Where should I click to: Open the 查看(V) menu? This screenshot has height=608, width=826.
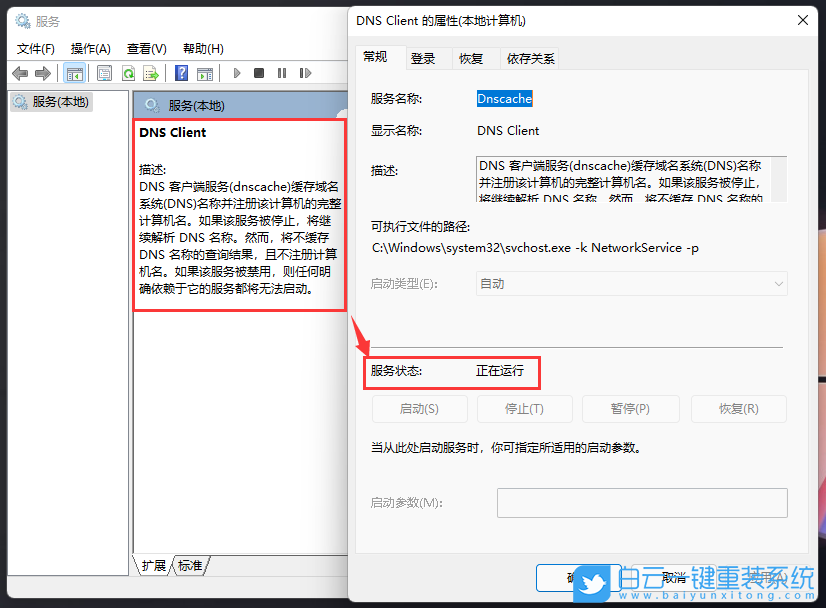tap(146, 47)
